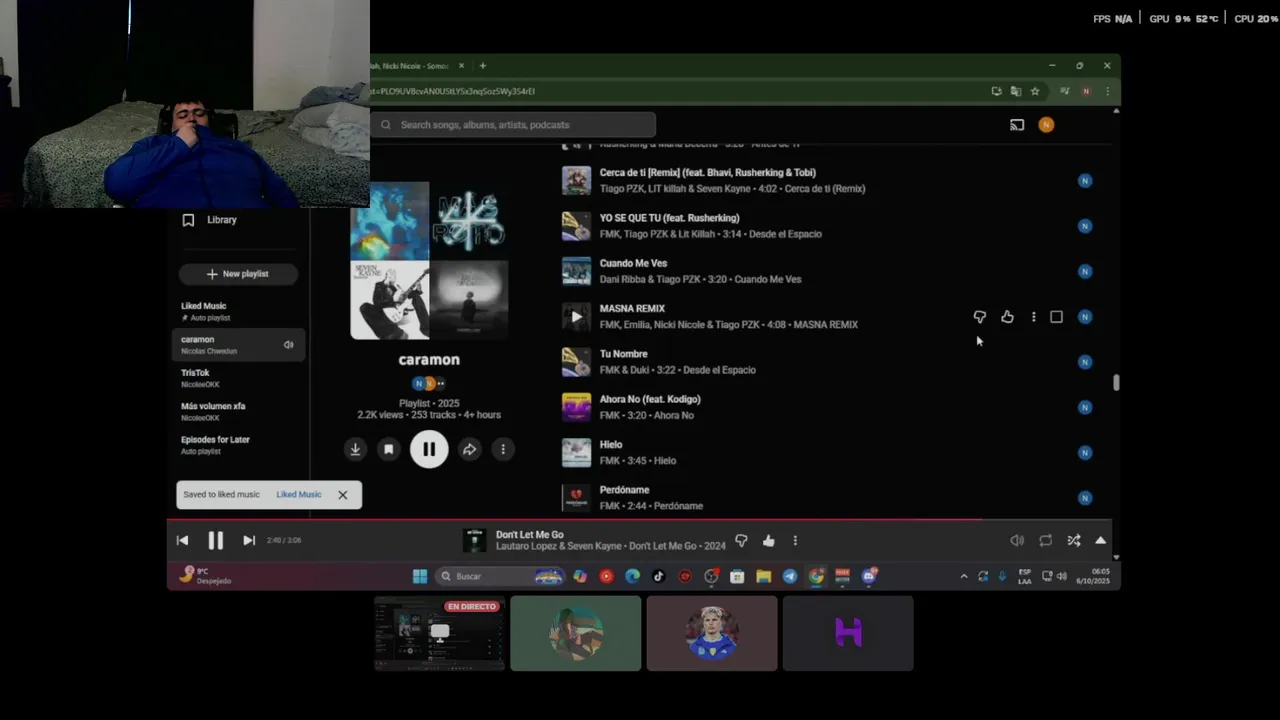Click the Tu Nombre album thumbnail
Screen dimensions: 1280x720
click(x=576, y=362)
